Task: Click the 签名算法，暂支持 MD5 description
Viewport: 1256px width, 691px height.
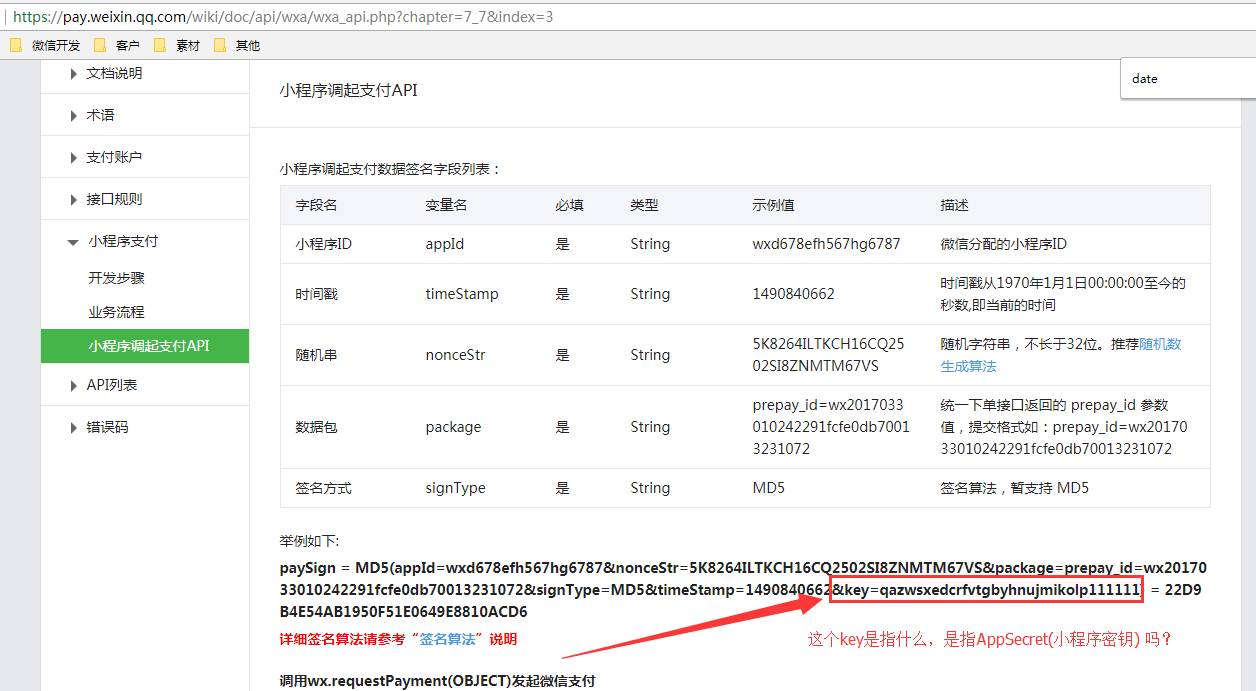Action: (1014, 488)
